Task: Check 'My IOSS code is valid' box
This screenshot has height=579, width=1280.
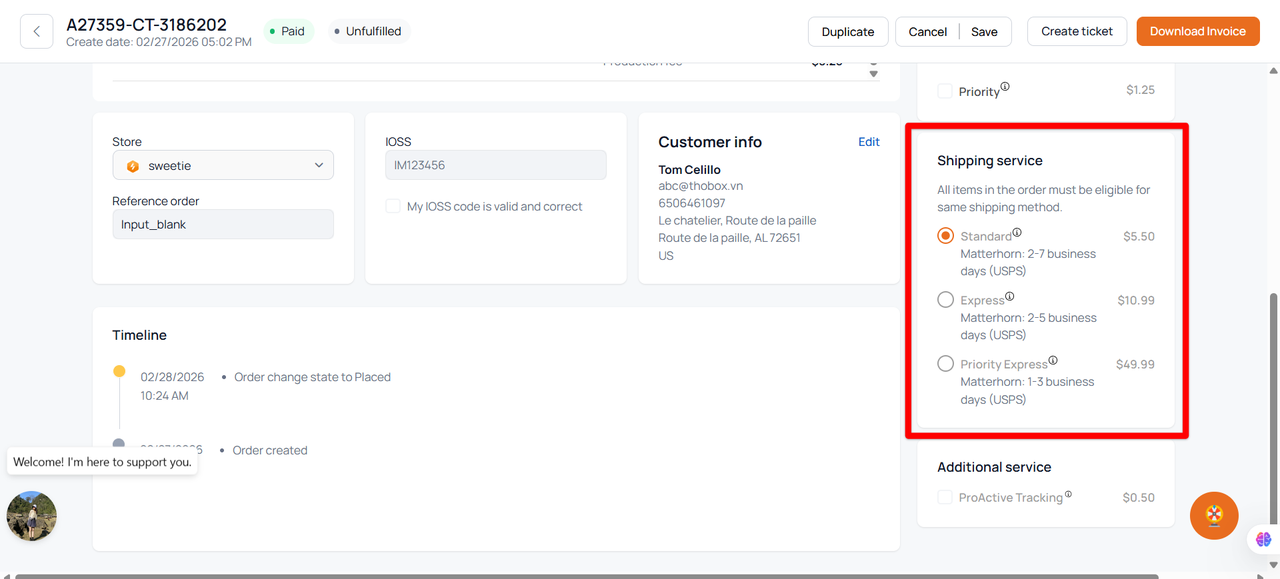Action: [393, 206]
